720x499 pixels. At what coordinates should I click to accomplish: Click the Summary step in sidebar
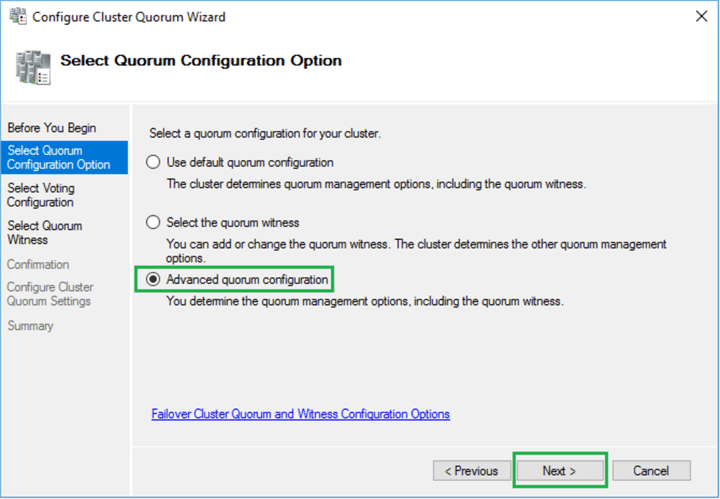pos(30,326)
